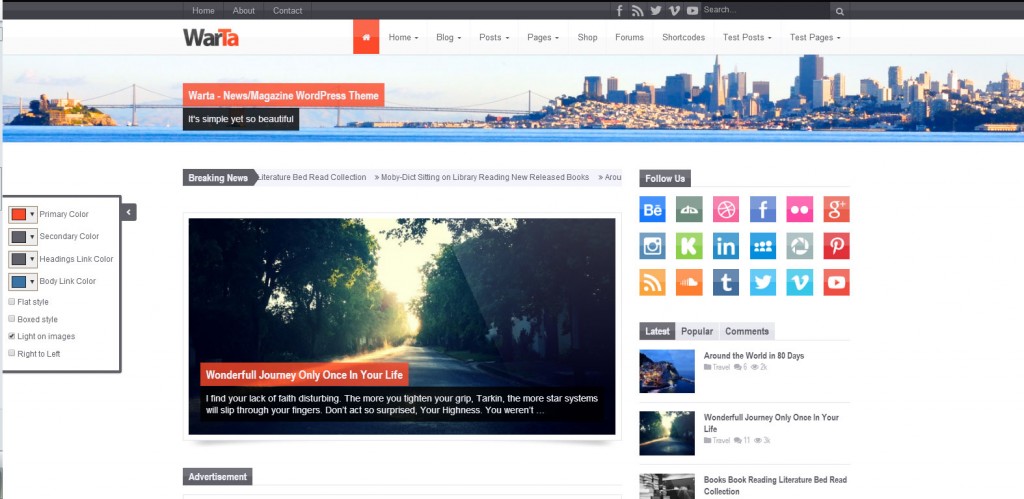Click the Wonderfull Journey slider headline
The image size is (1024, 499).
304,375
